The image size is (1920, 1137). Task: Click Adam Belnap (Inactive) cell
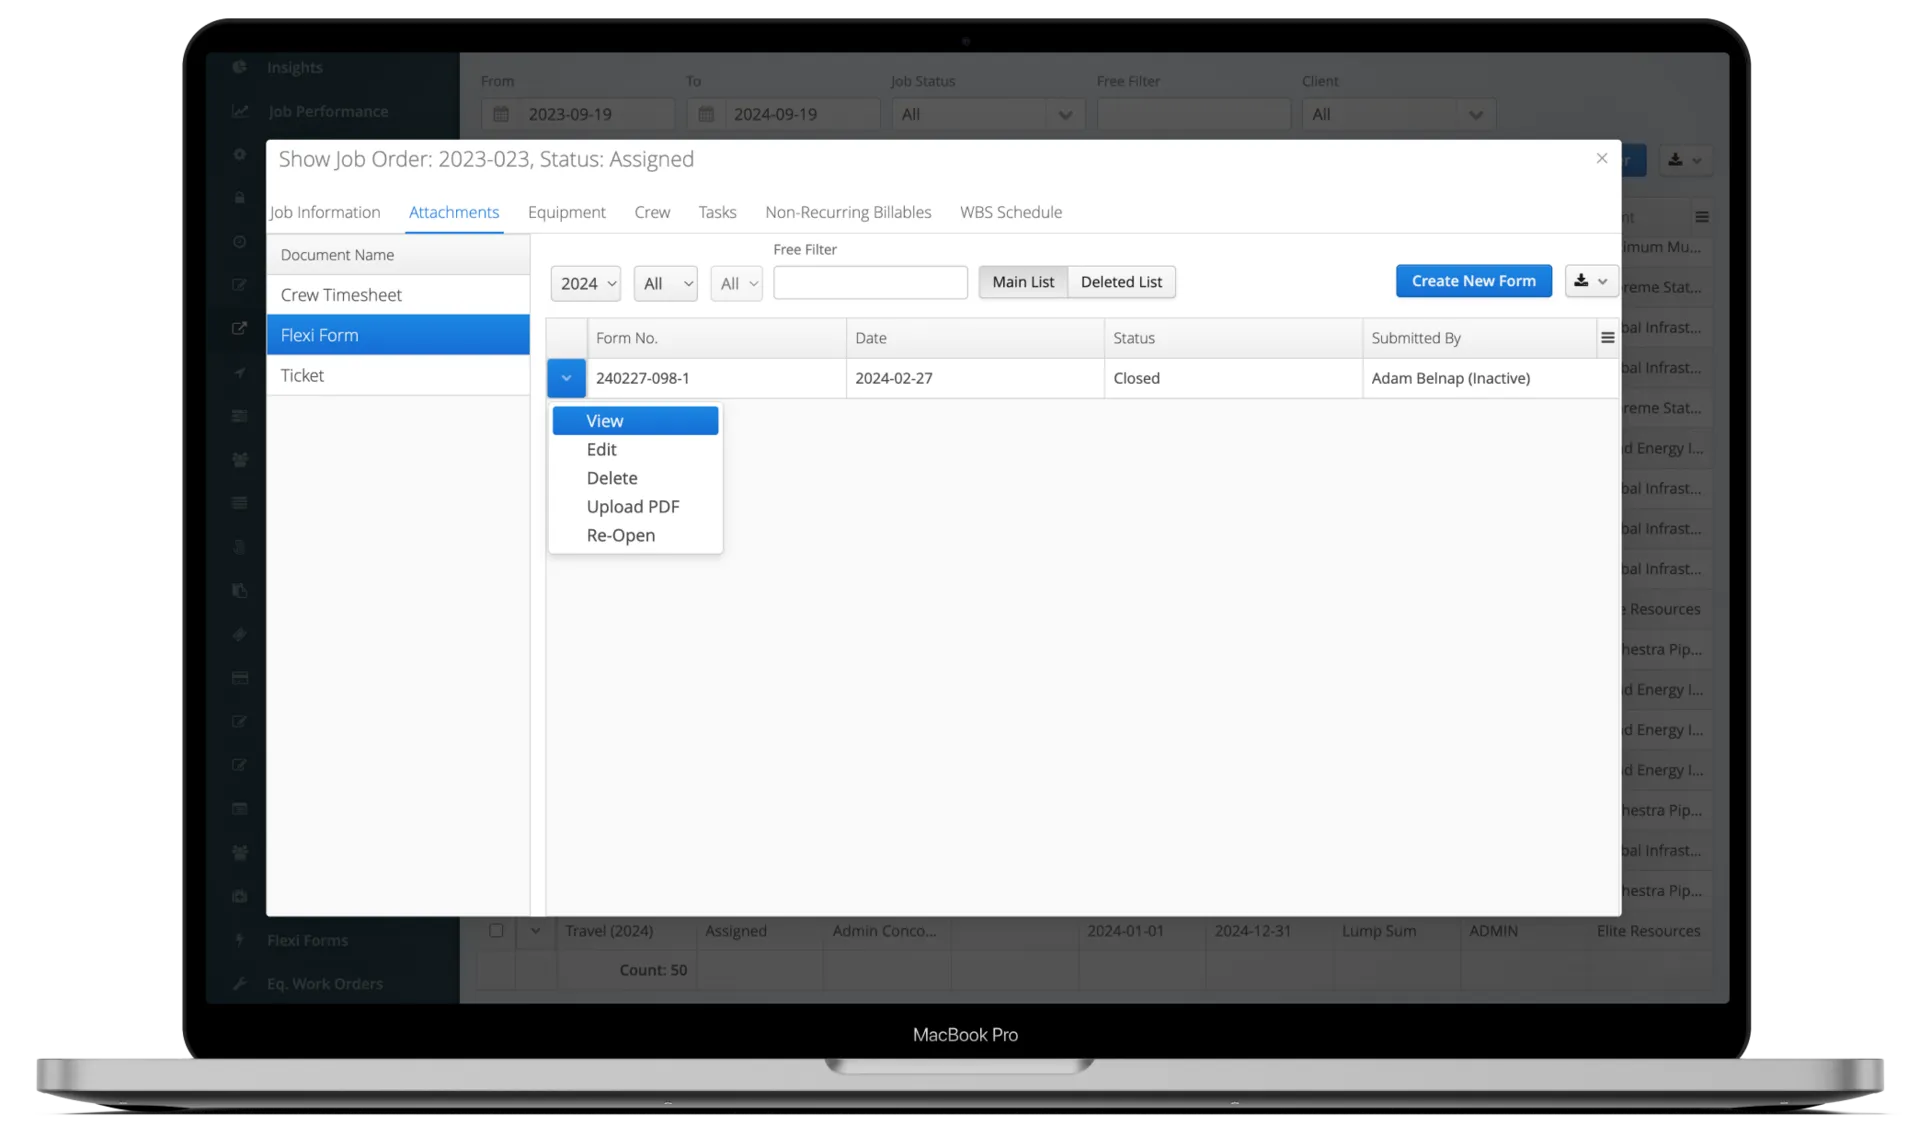(x=1490, y=378)
